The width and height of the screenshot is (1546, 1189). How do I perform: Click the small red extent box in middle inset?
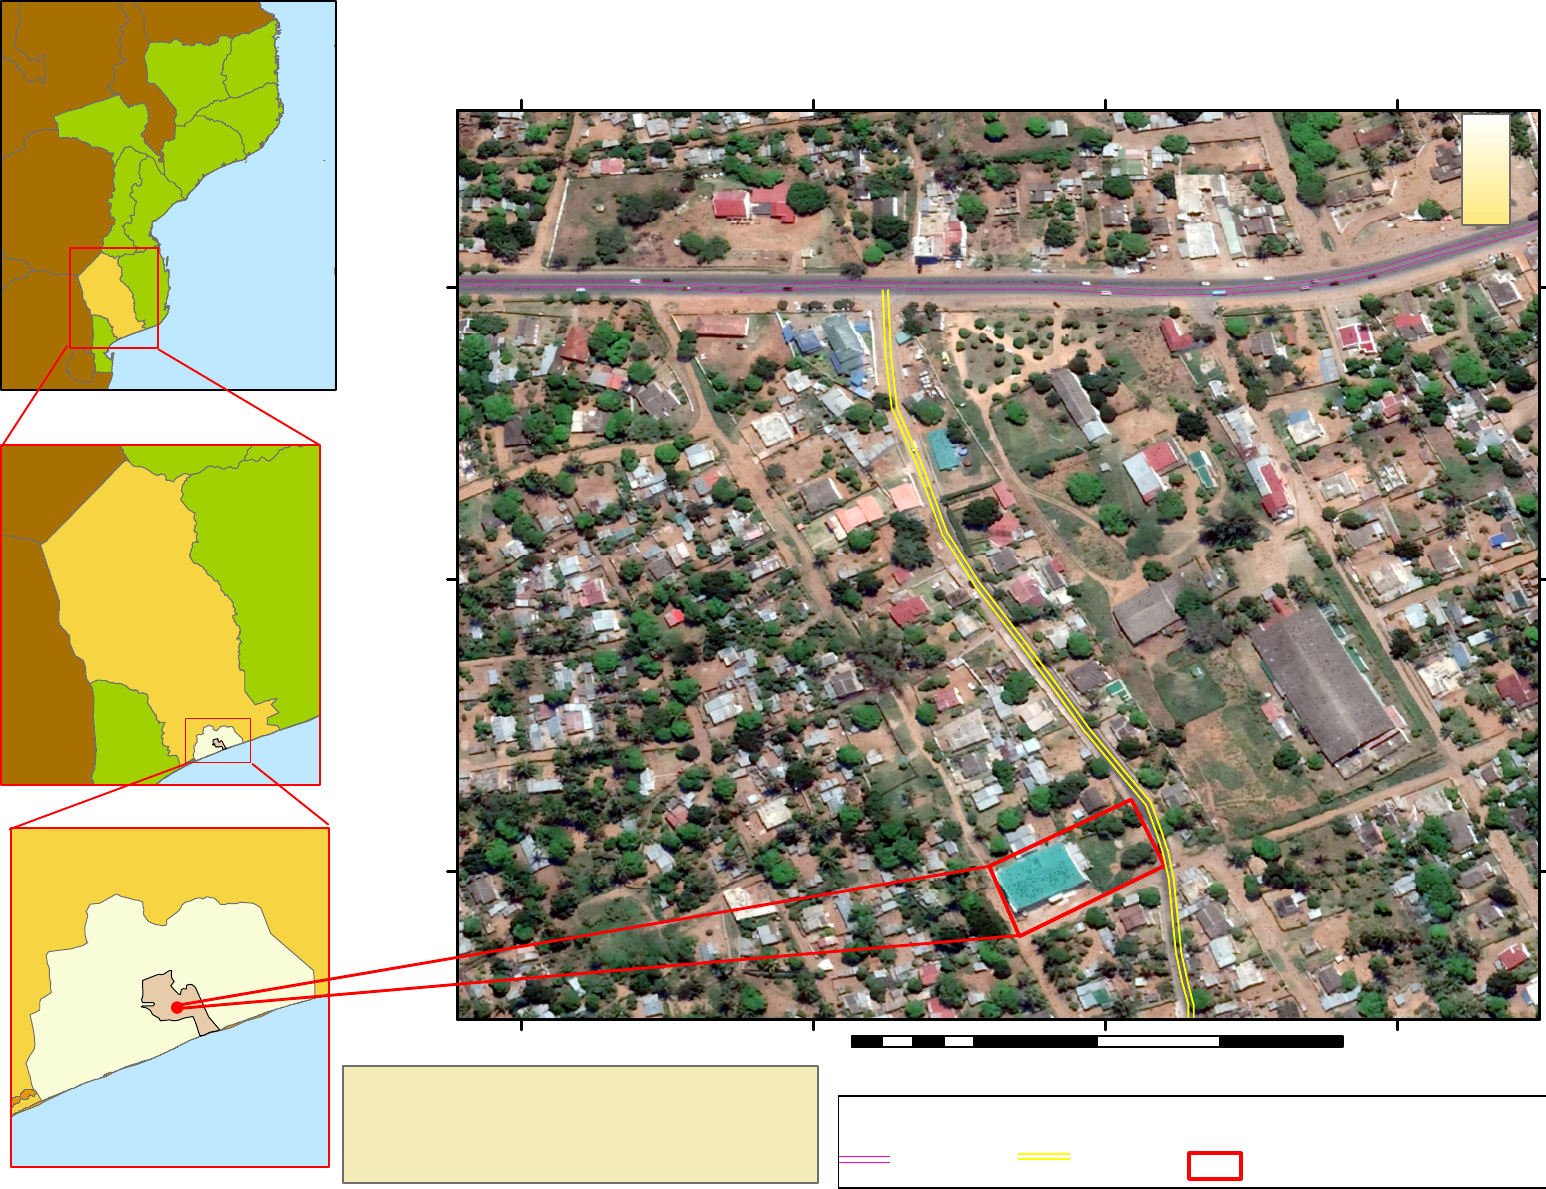click(218, 740)
